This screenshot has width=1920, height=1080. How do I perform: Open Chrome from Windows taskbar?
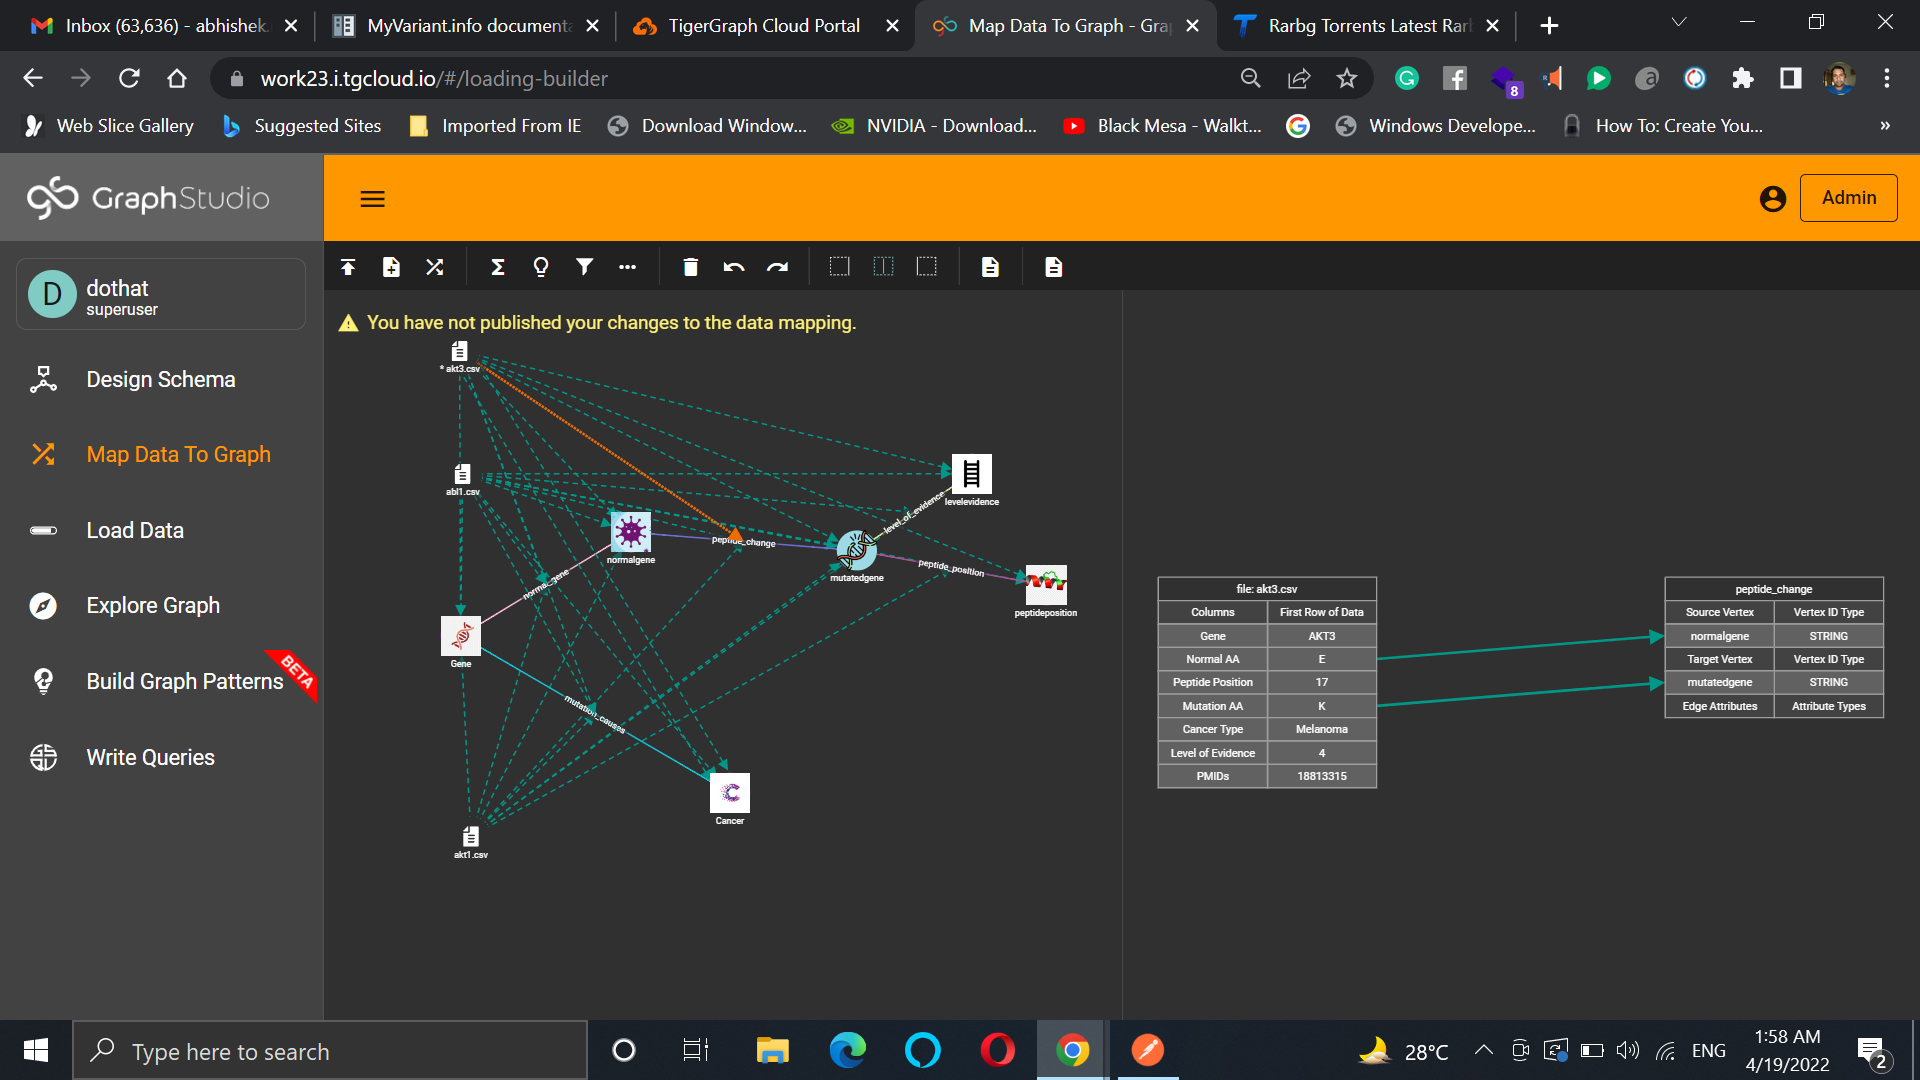click(1072, 1051)
